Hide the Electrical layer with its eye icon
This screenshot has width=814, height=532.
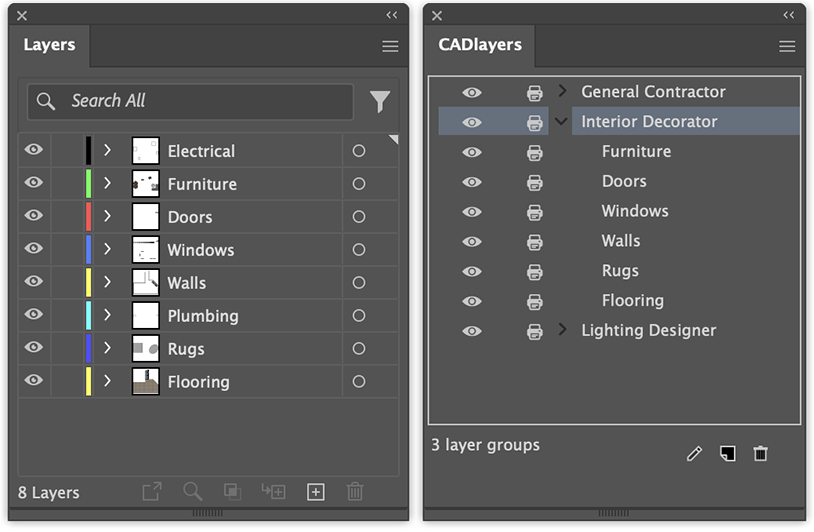(x=34, y=150)
